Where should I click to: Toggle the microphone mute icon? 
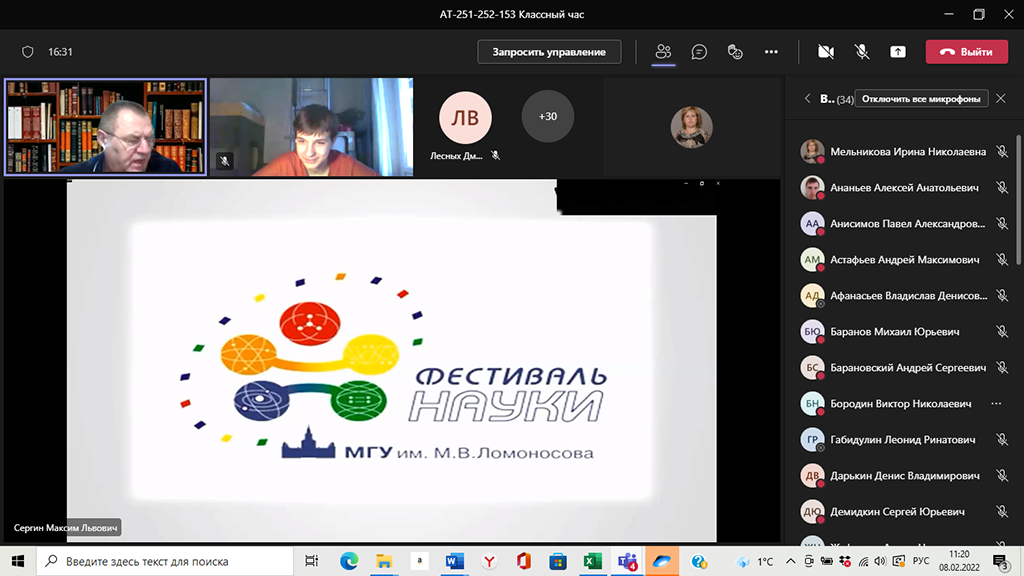[x=862, y=52]
